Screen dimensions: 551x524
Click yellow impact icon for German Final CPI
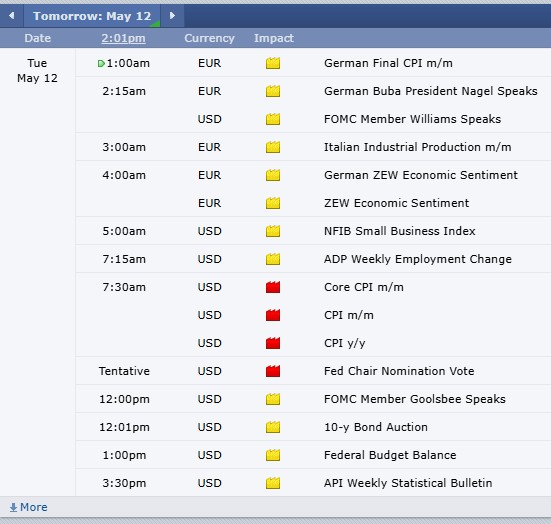(x=273, y=63)
